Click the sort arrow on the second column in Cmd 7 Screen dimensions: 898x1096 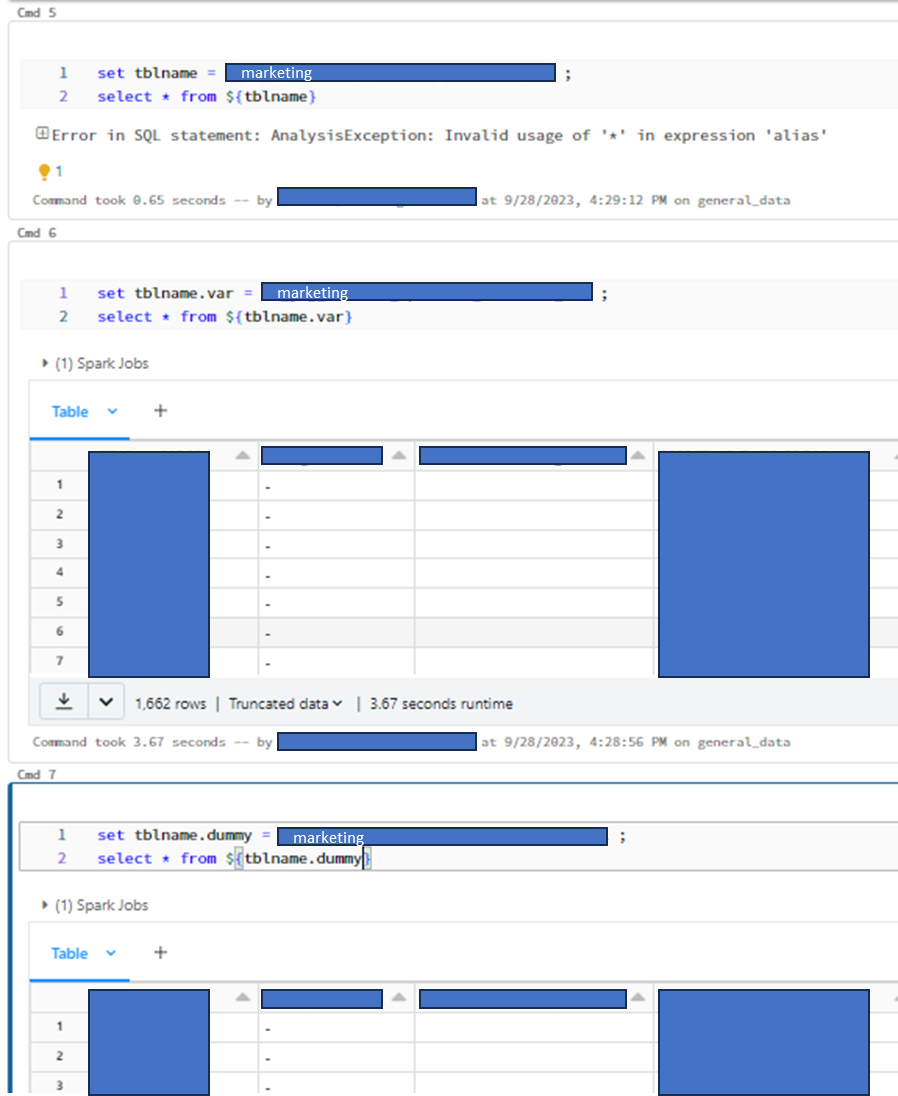click(398, 998)
